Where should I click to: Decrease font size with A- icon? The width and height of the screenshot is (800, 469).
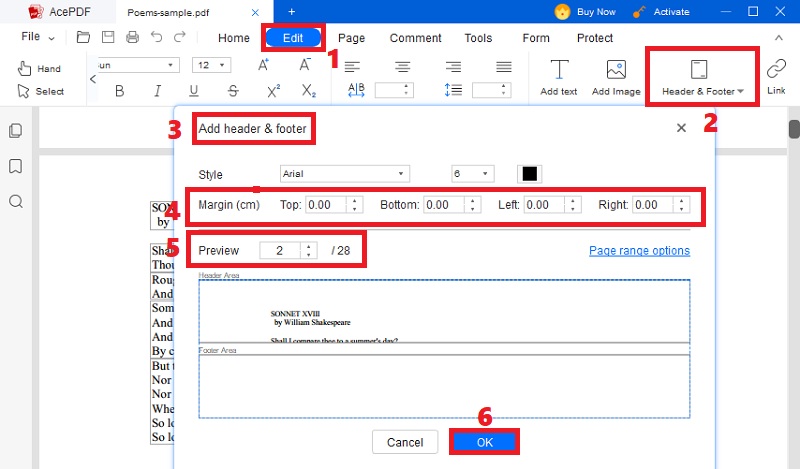305,65
